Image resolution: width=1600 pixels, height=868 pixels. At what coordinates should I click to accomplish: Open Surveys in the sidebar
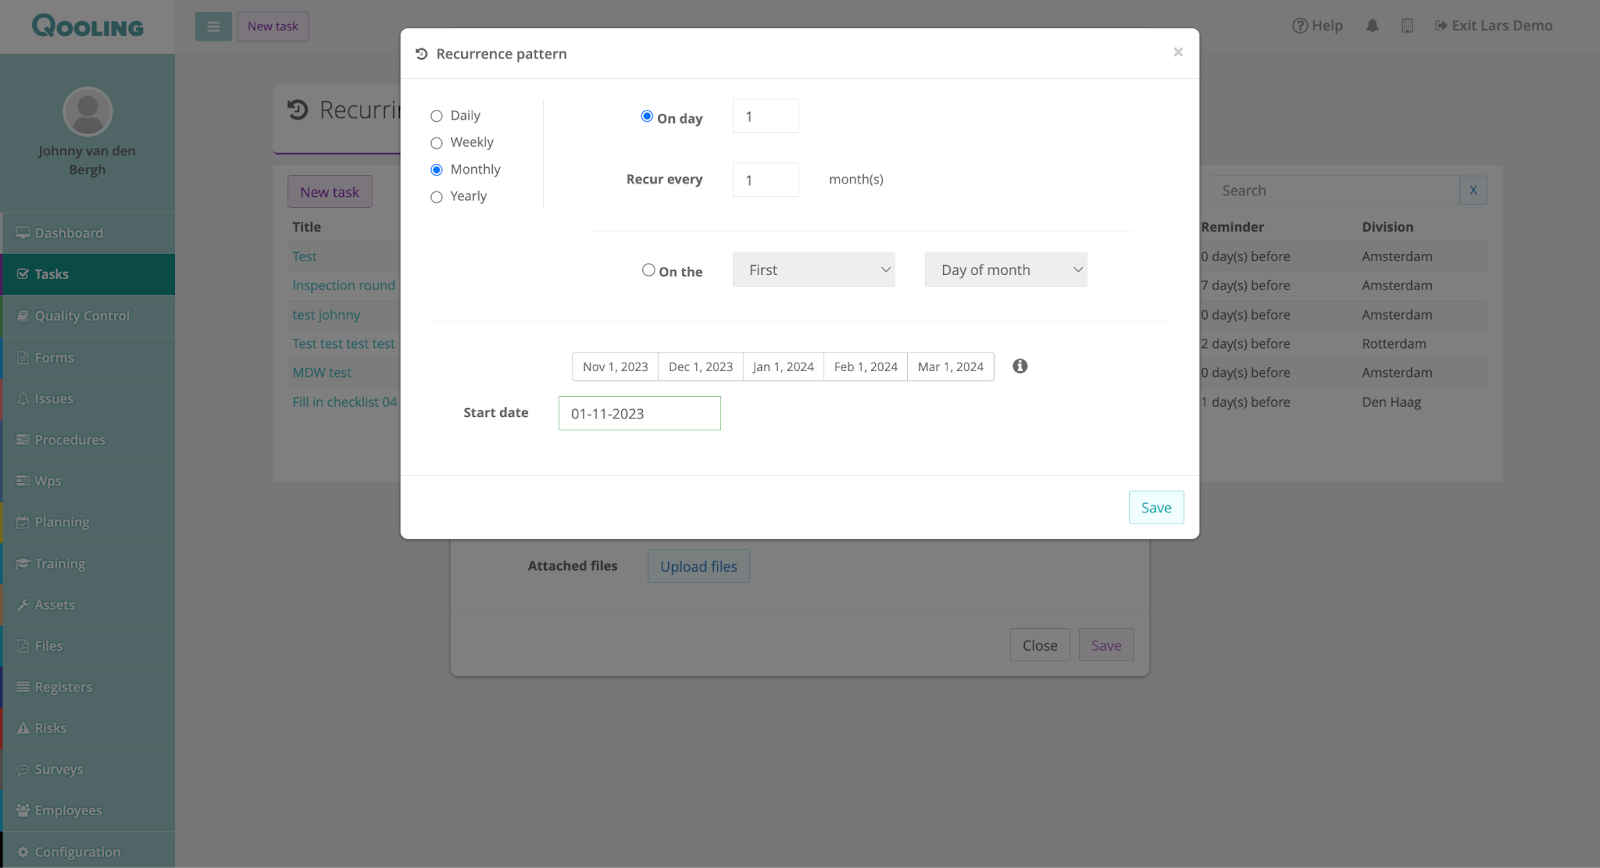pos(88,770)
